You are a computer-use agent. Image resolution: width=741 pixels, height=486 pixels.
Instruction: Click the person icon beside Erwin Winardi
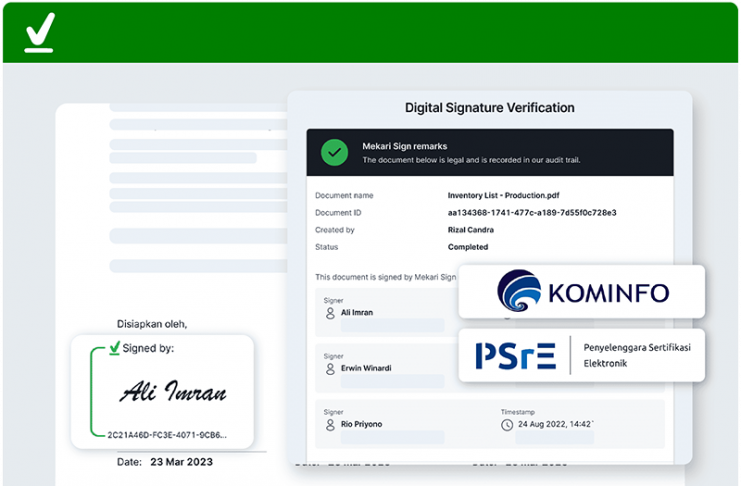point(330,368)
